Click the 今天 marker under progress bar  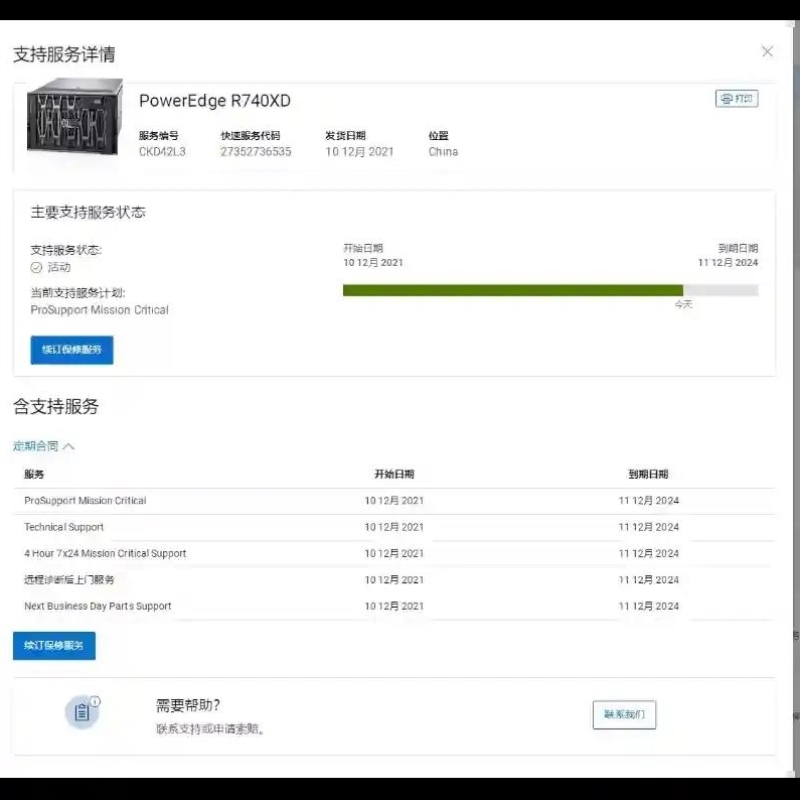[x=683, y=305]
